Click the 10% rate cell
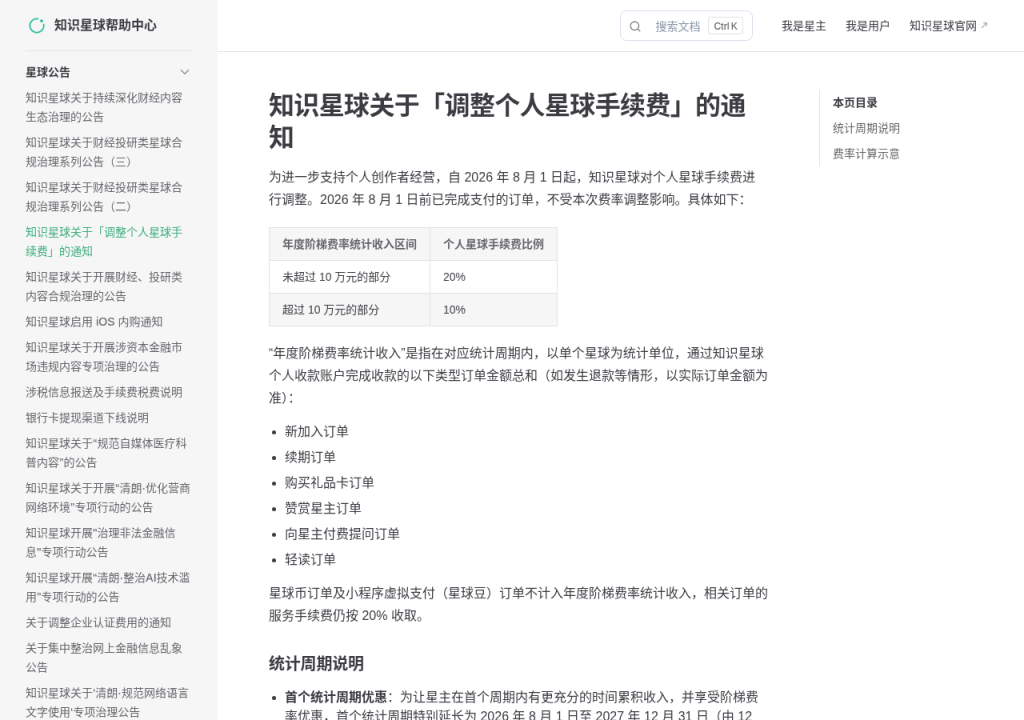Image resolution: width=1024 pixels, height=720 pixels. tap(494, 310)
